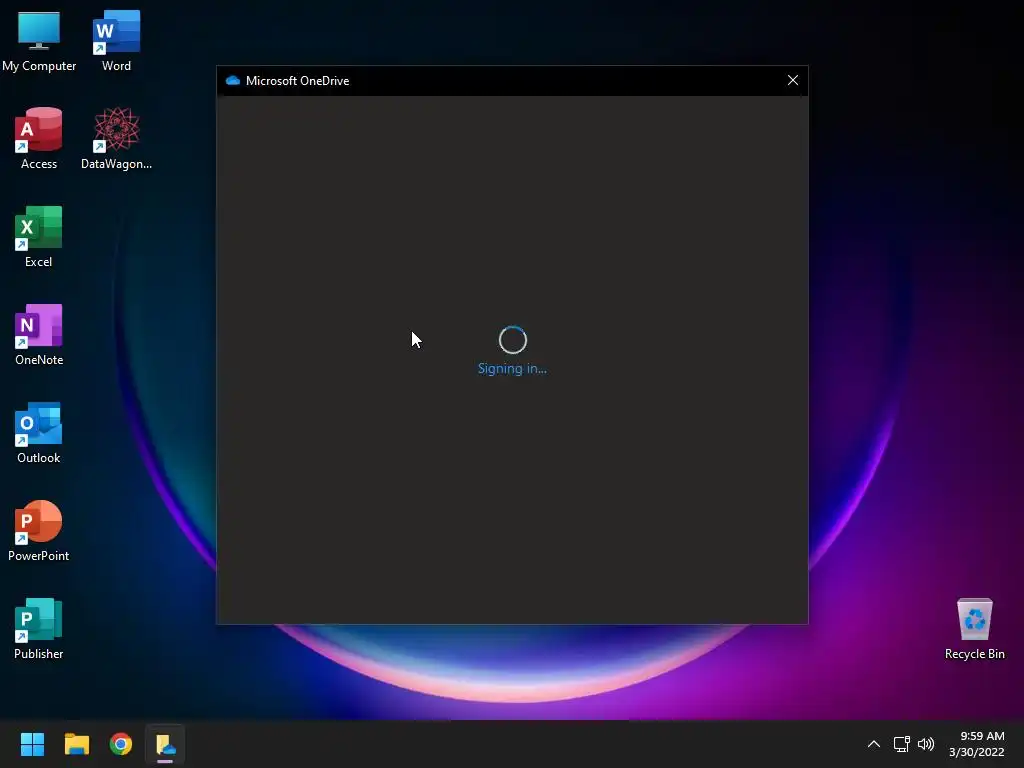Select the Excel desktop shortcut
This screenshot has height=768, width=1024.
point(39,236)
